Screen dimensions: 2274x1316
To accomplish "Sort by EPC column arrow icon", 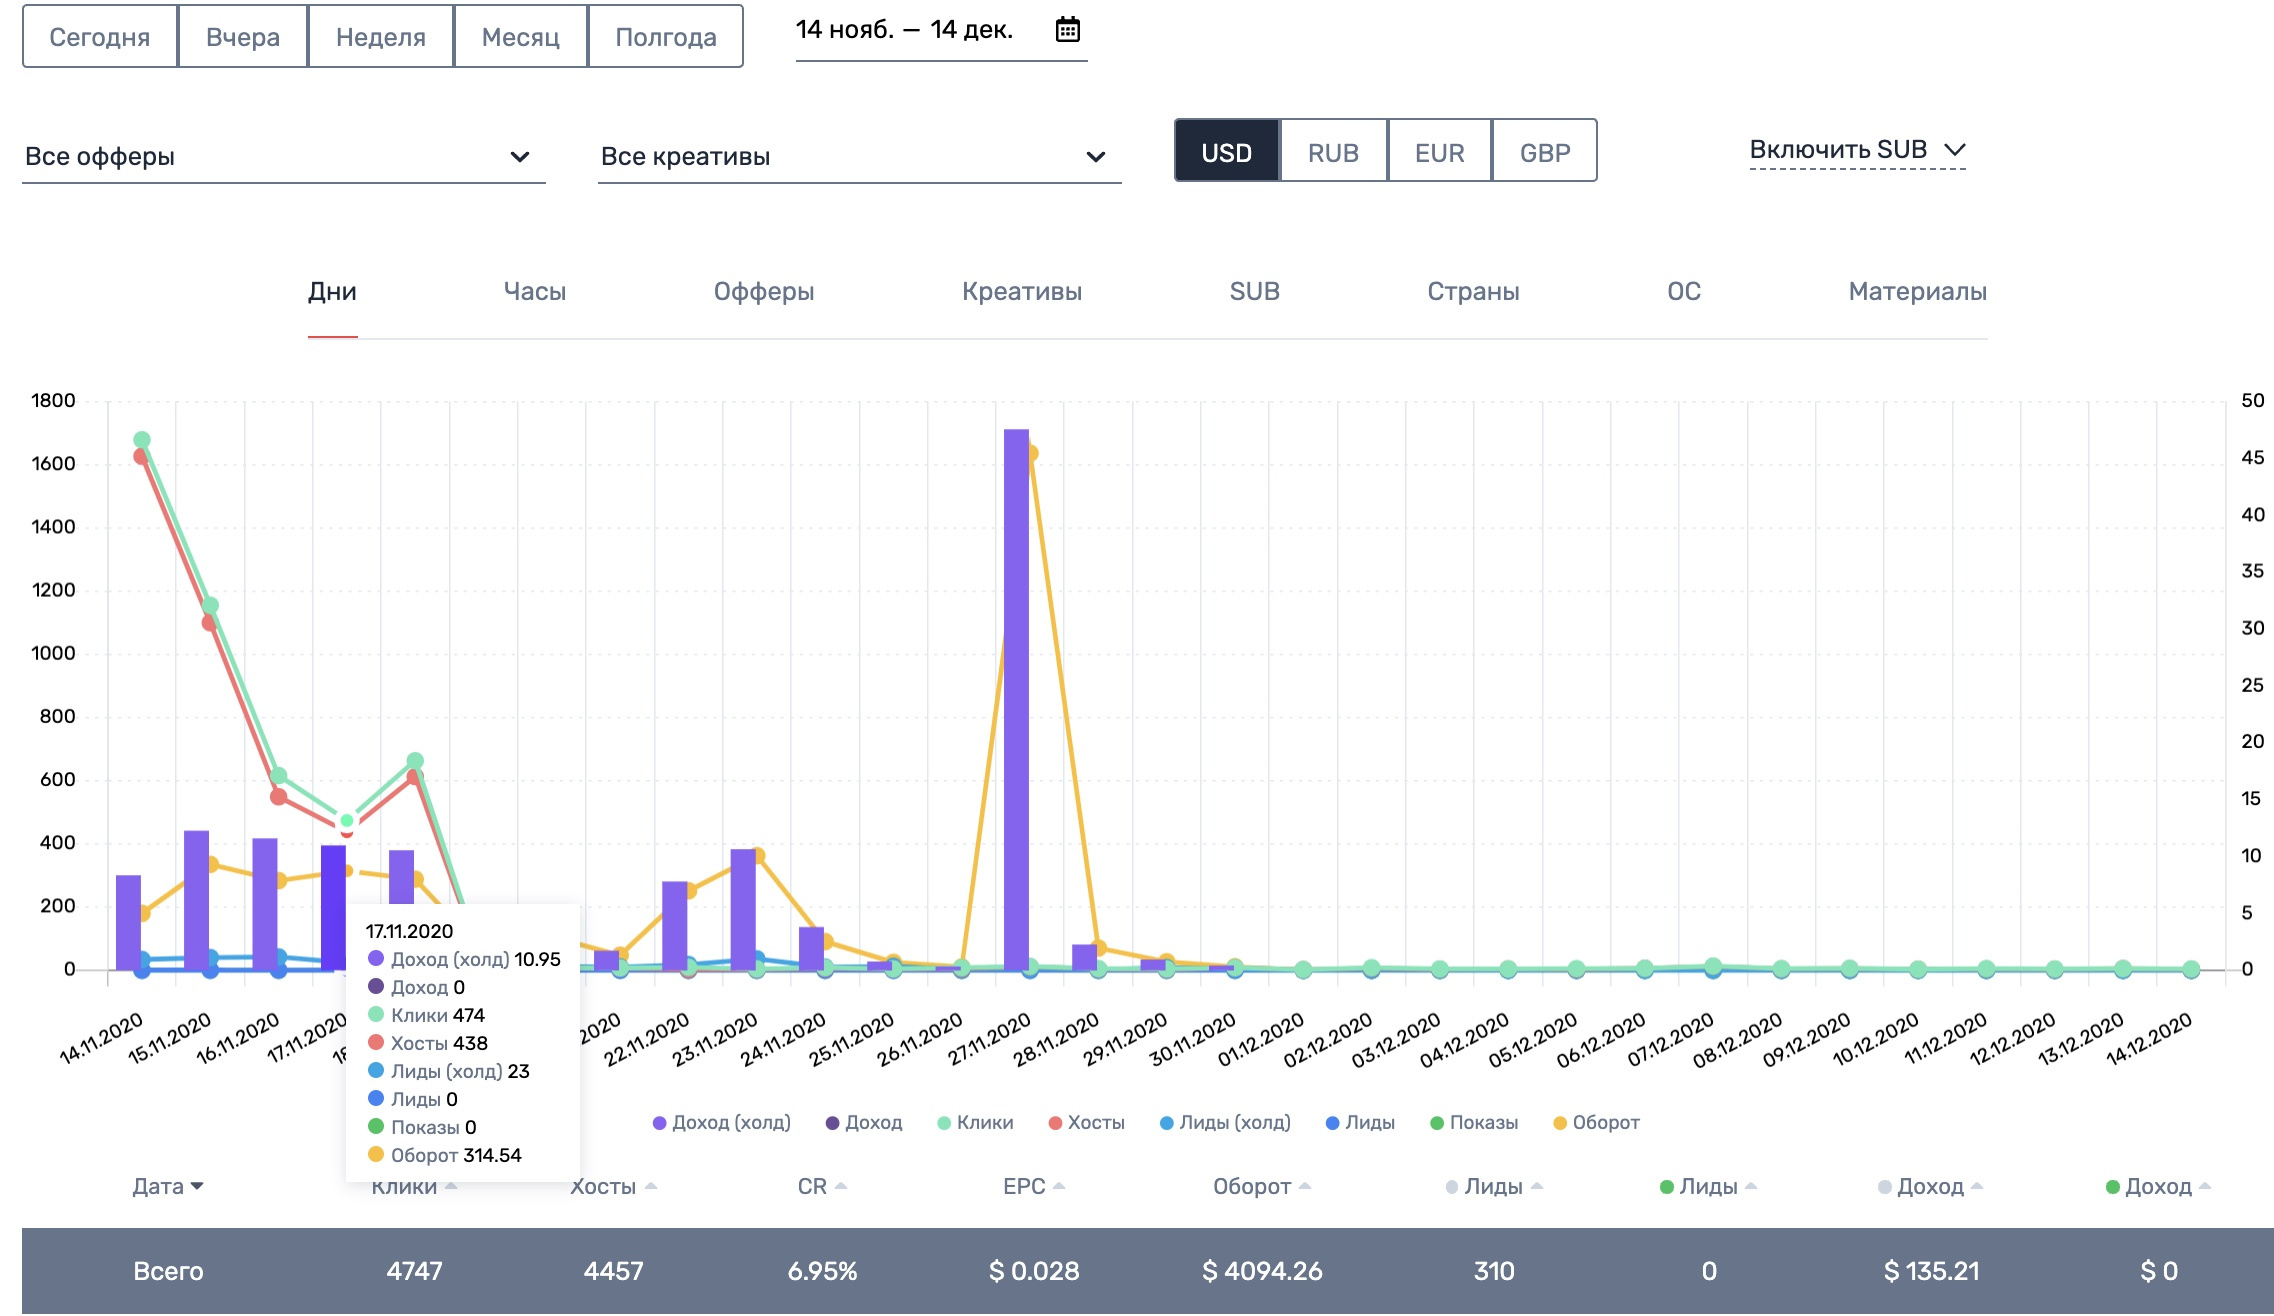I will 1059,1186.
